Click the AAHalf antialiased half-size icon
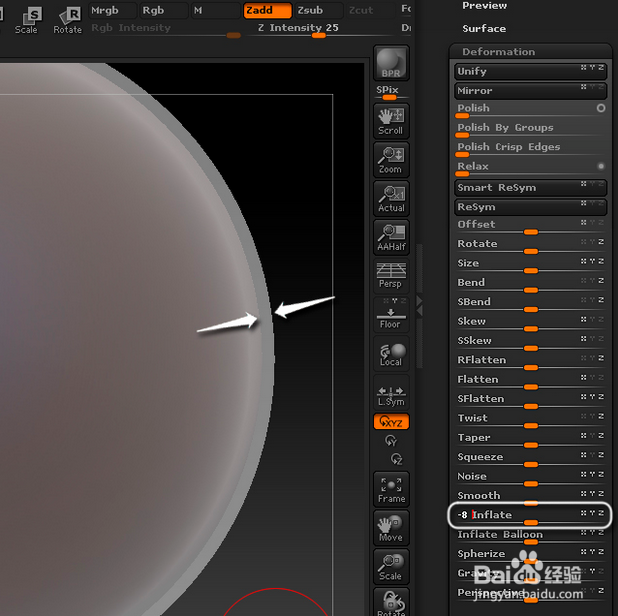This screenshot has height=616, width=618. (x=391, y=237)
